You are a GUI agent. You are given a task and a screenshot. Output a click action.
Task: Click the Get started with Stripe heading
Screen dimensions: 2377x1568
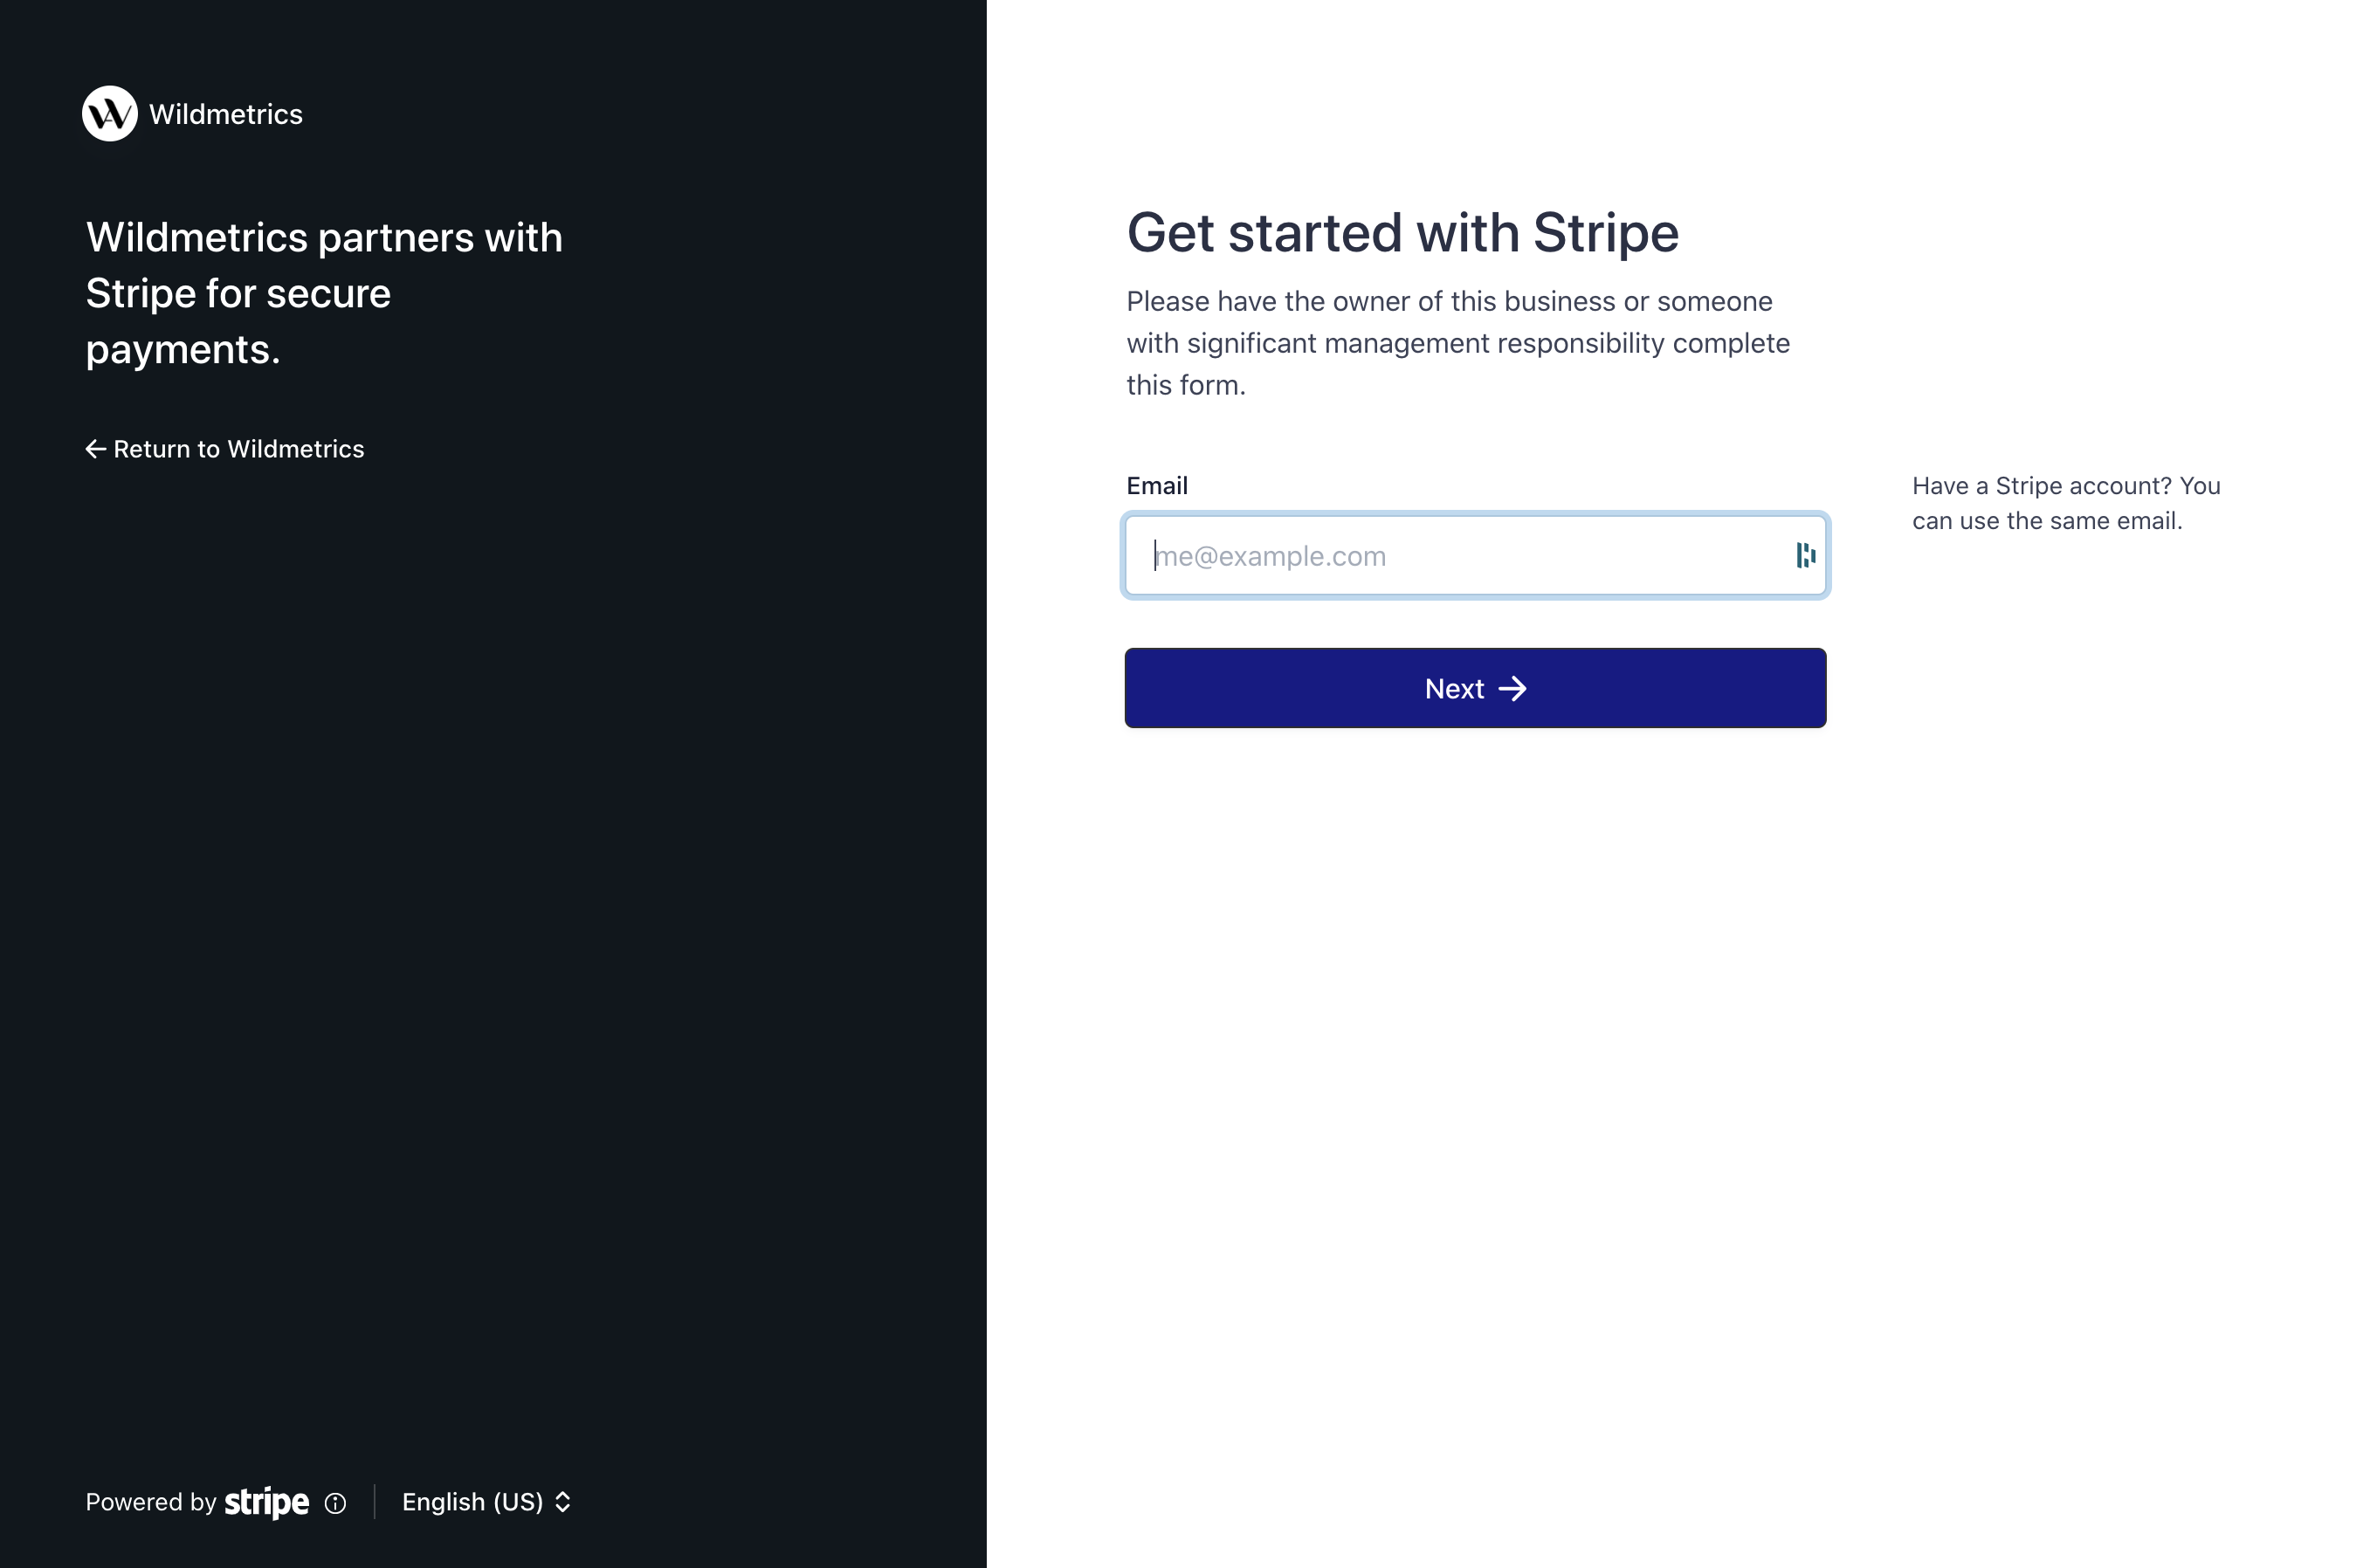click(1402, 233)
